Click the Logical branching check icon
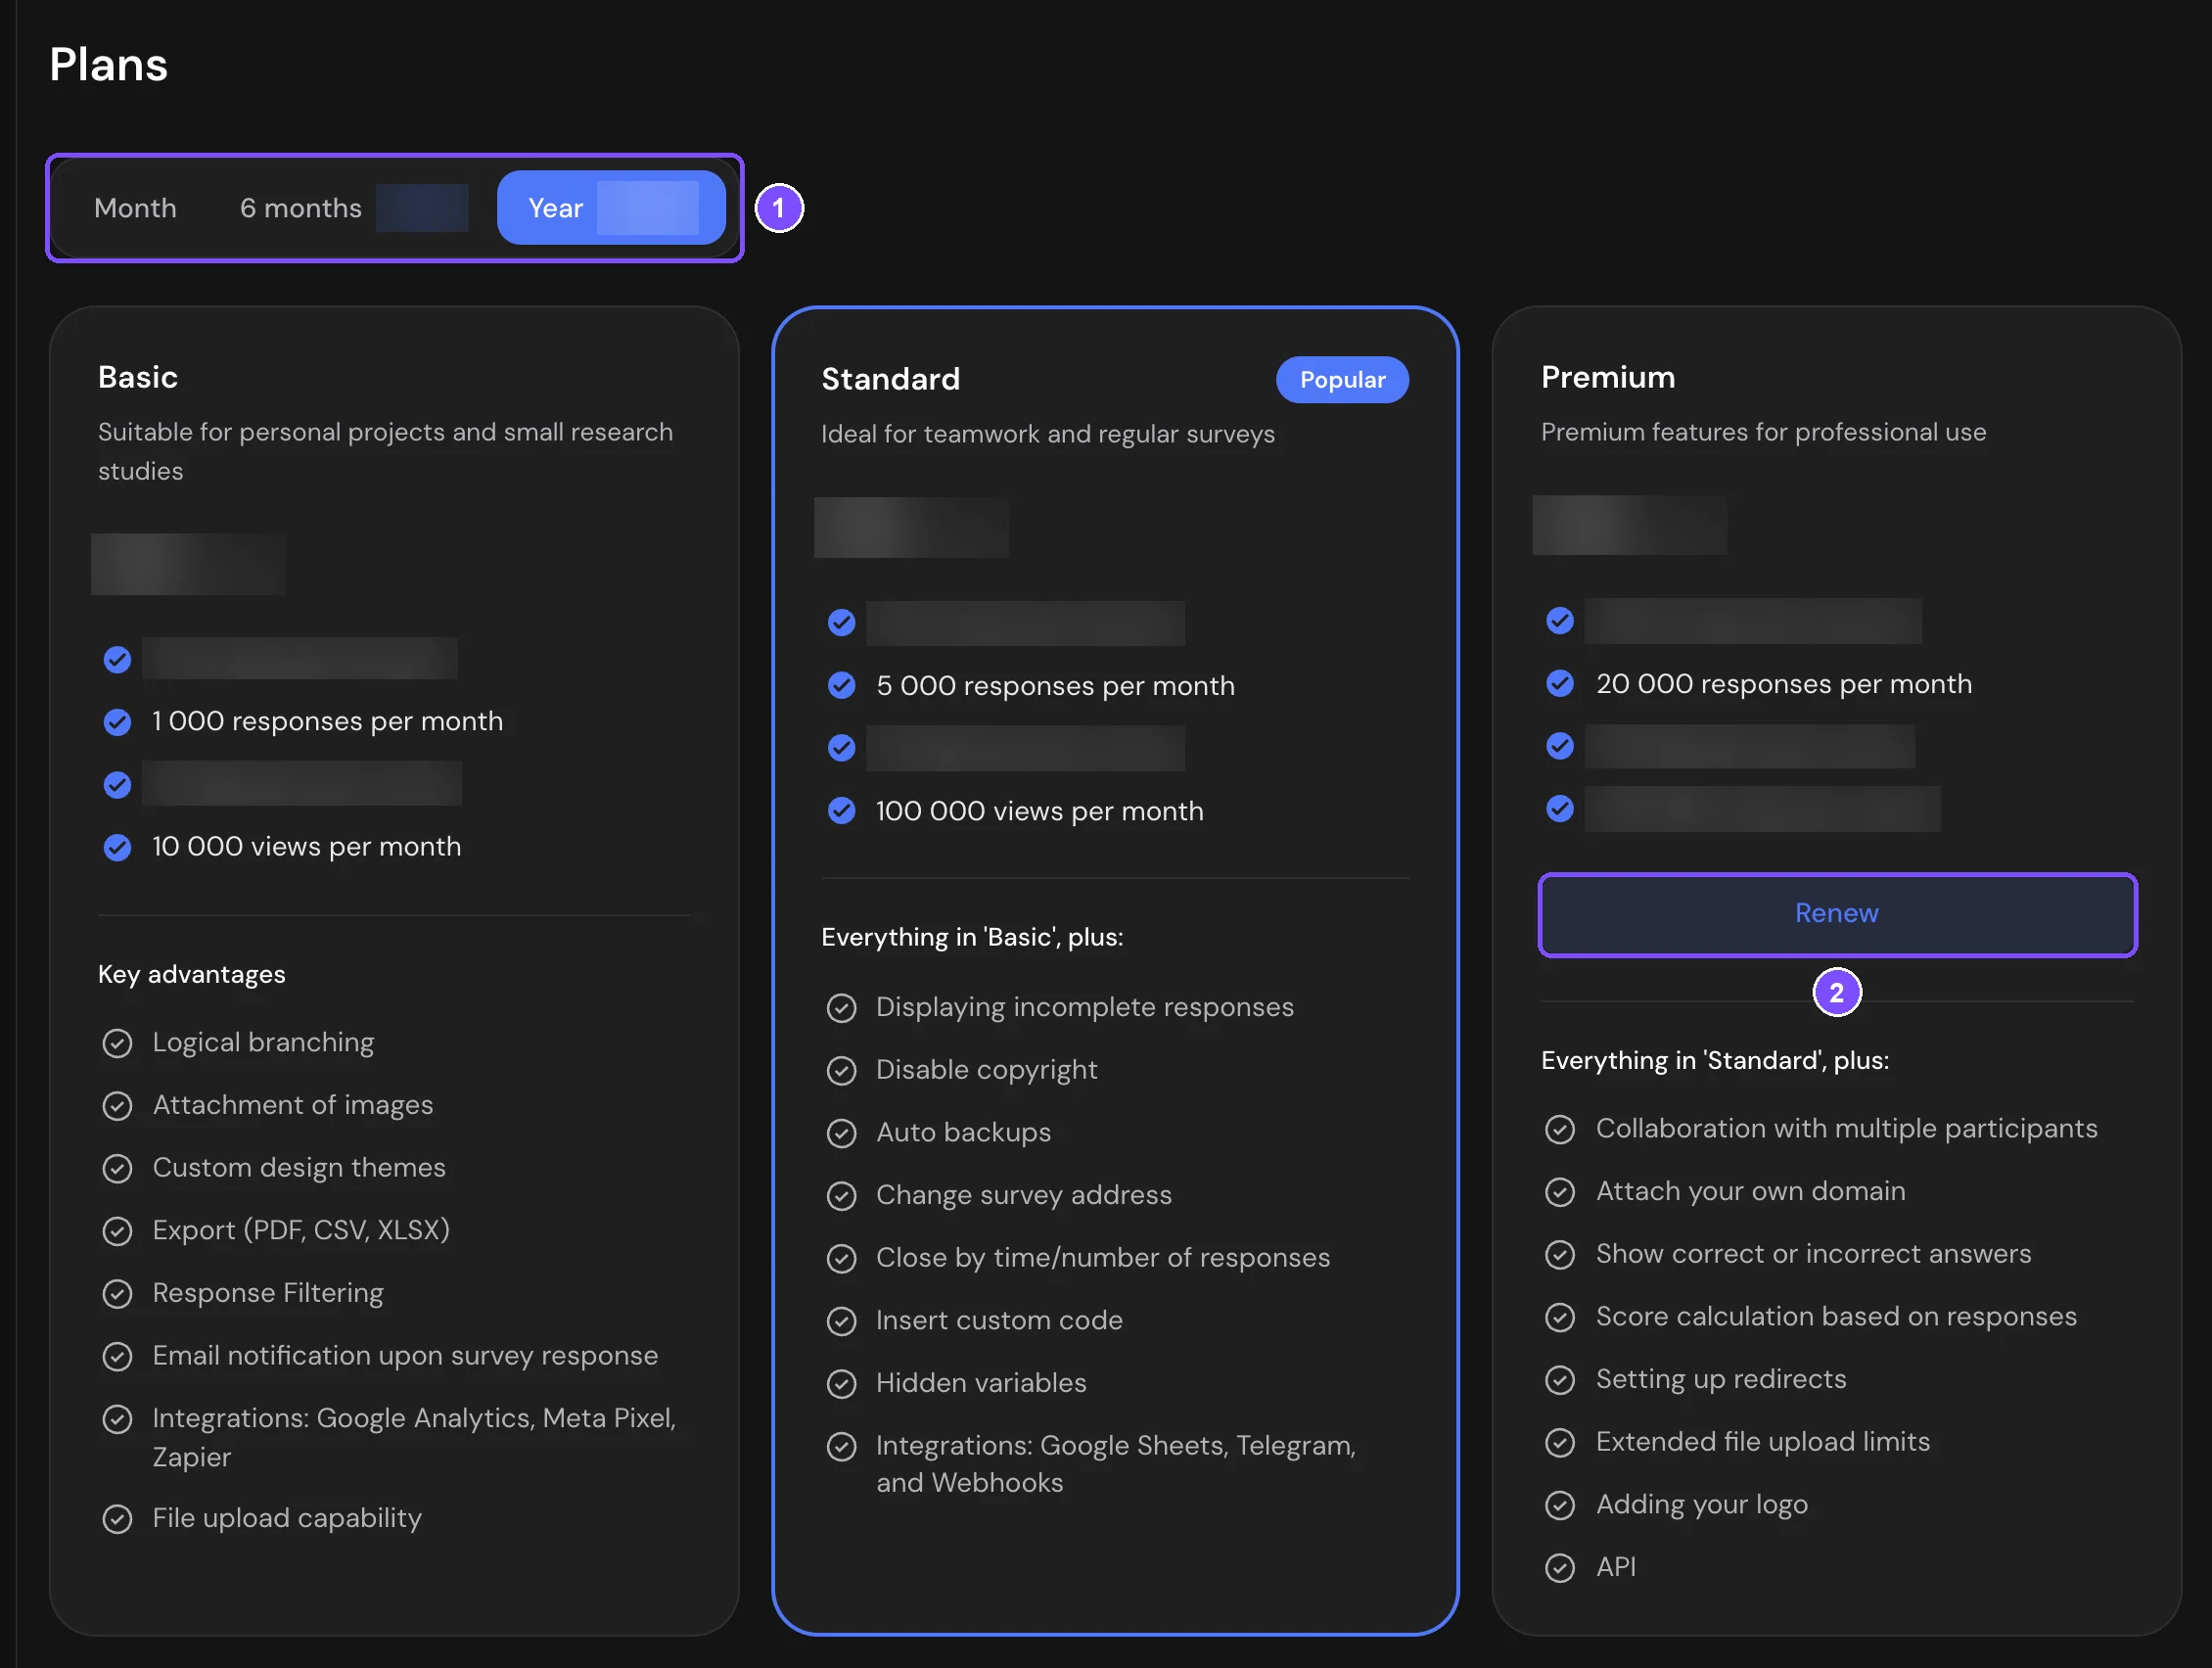Image resolution: width=2212 pixels, height=1668 pixels. pyautogui.click(x=117, y=1043)
